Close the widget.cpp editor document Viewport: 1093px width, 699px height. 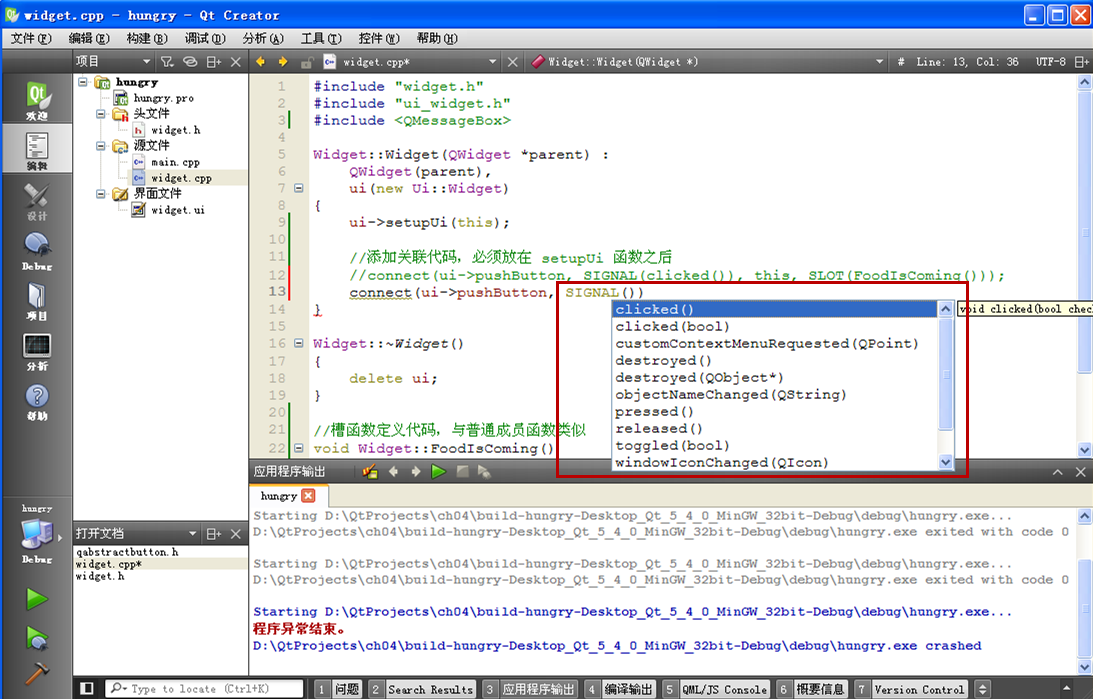pos(513,62)
